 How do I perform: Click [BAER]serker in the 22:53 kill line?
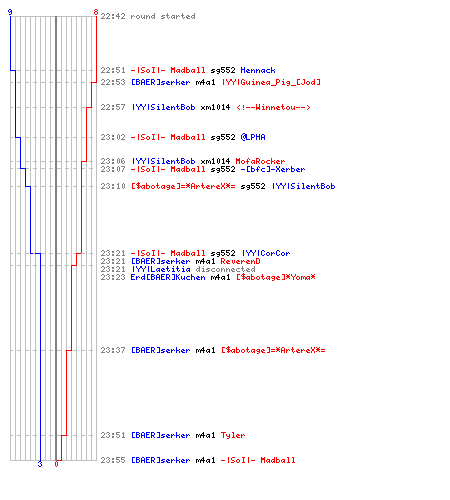coord(160,82)
